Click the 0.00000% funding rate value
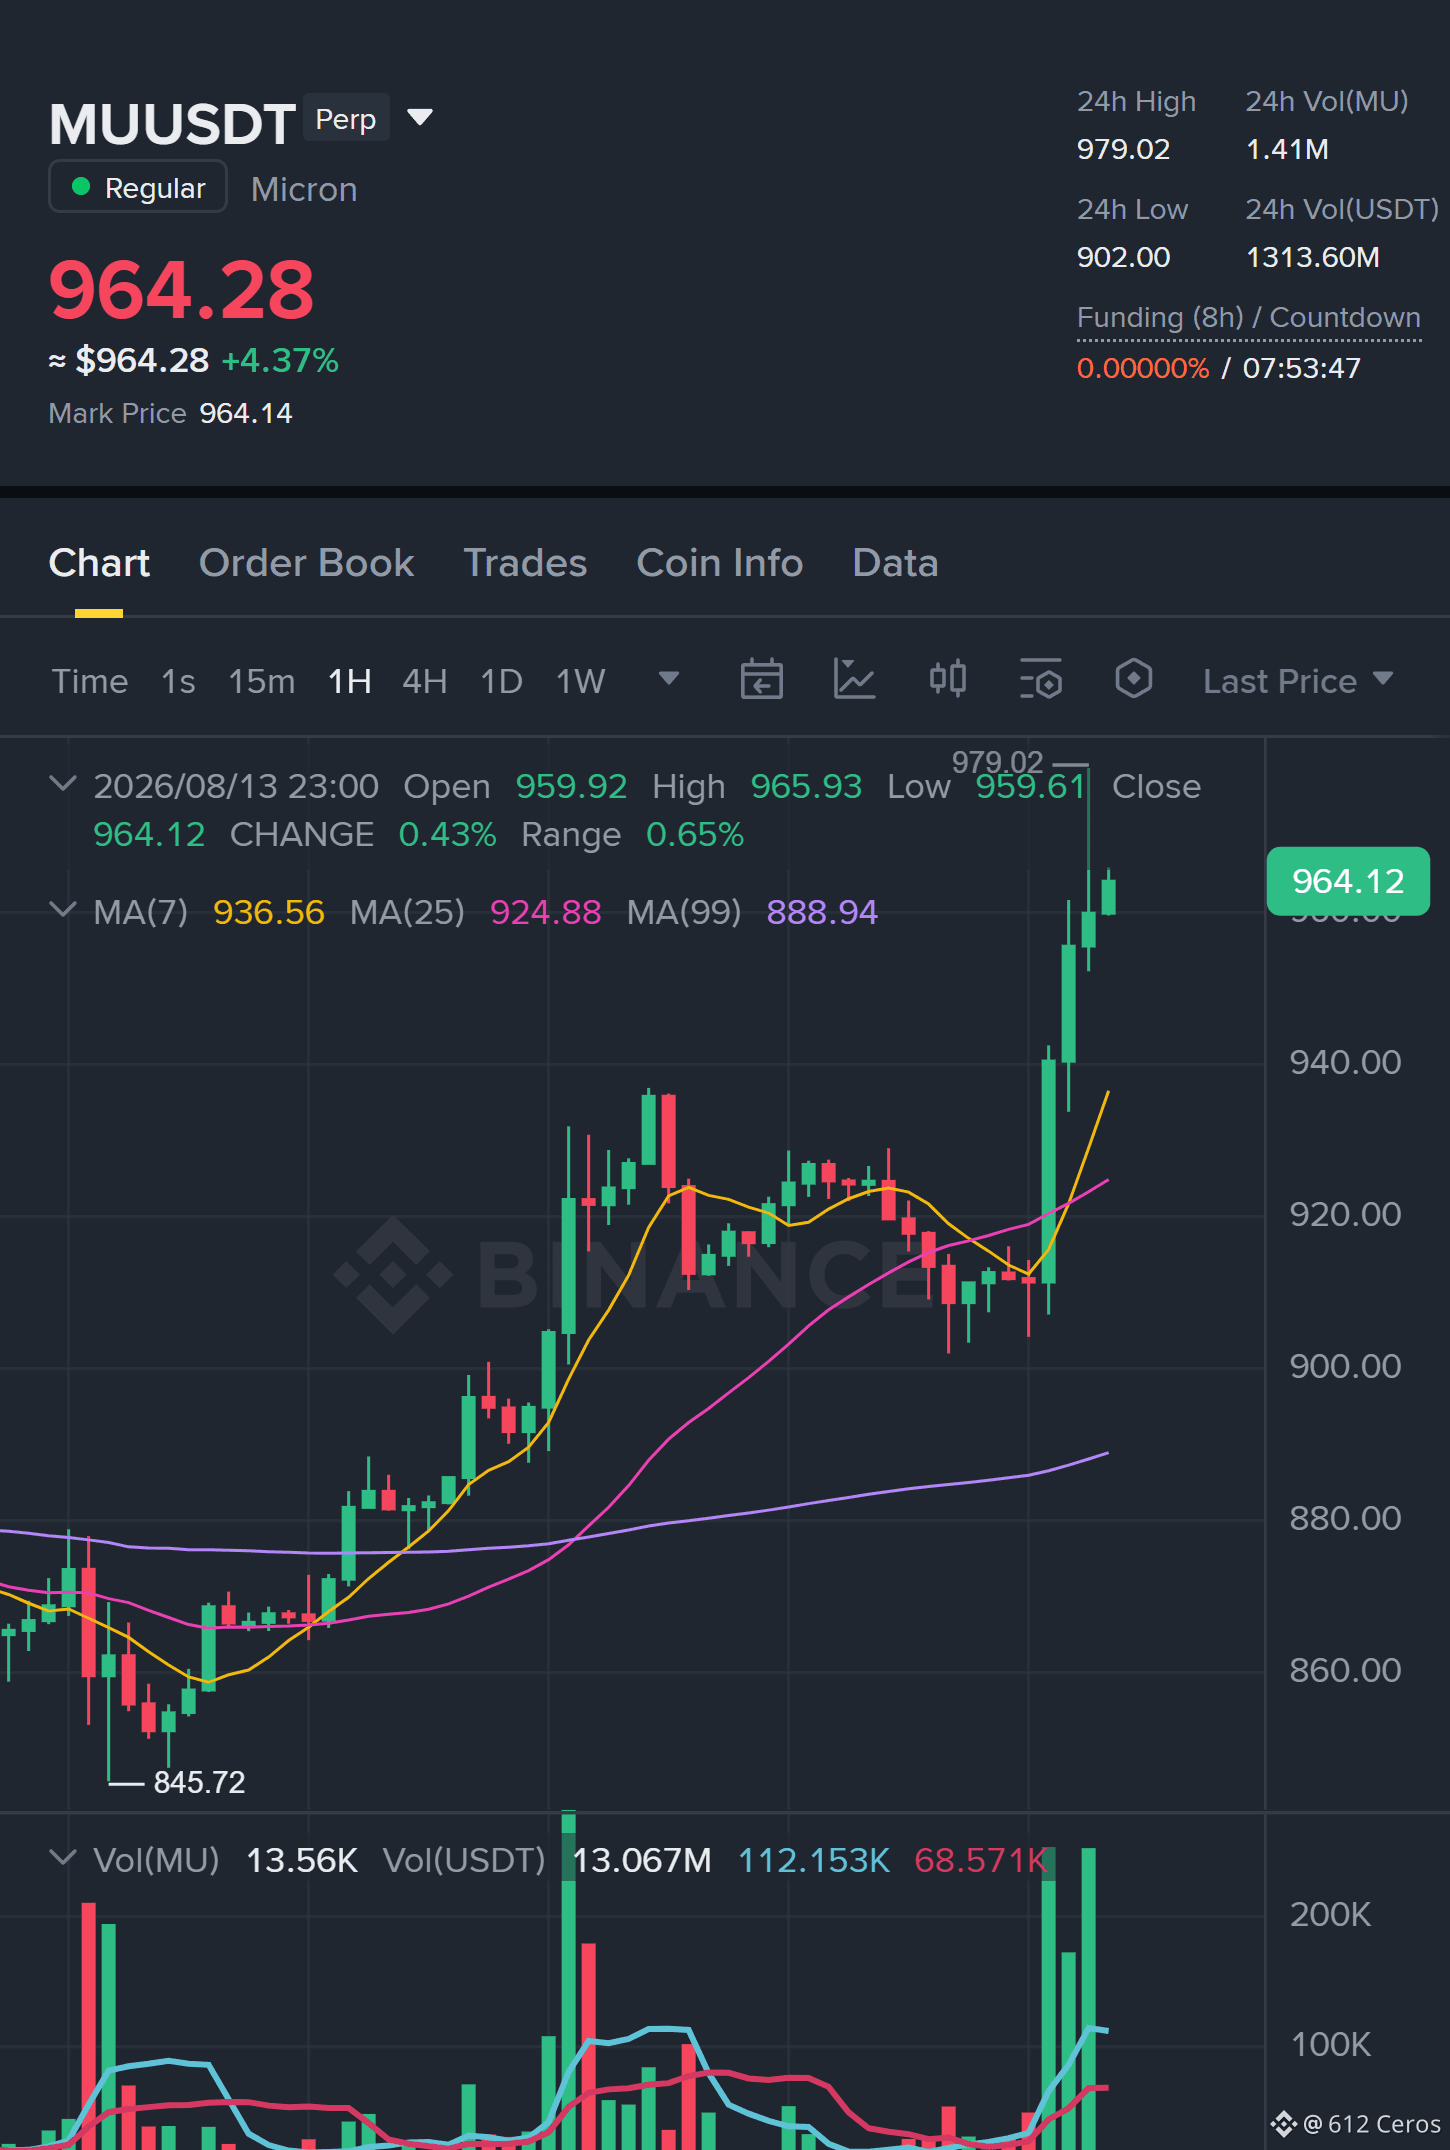 [x=1143, y=368]
